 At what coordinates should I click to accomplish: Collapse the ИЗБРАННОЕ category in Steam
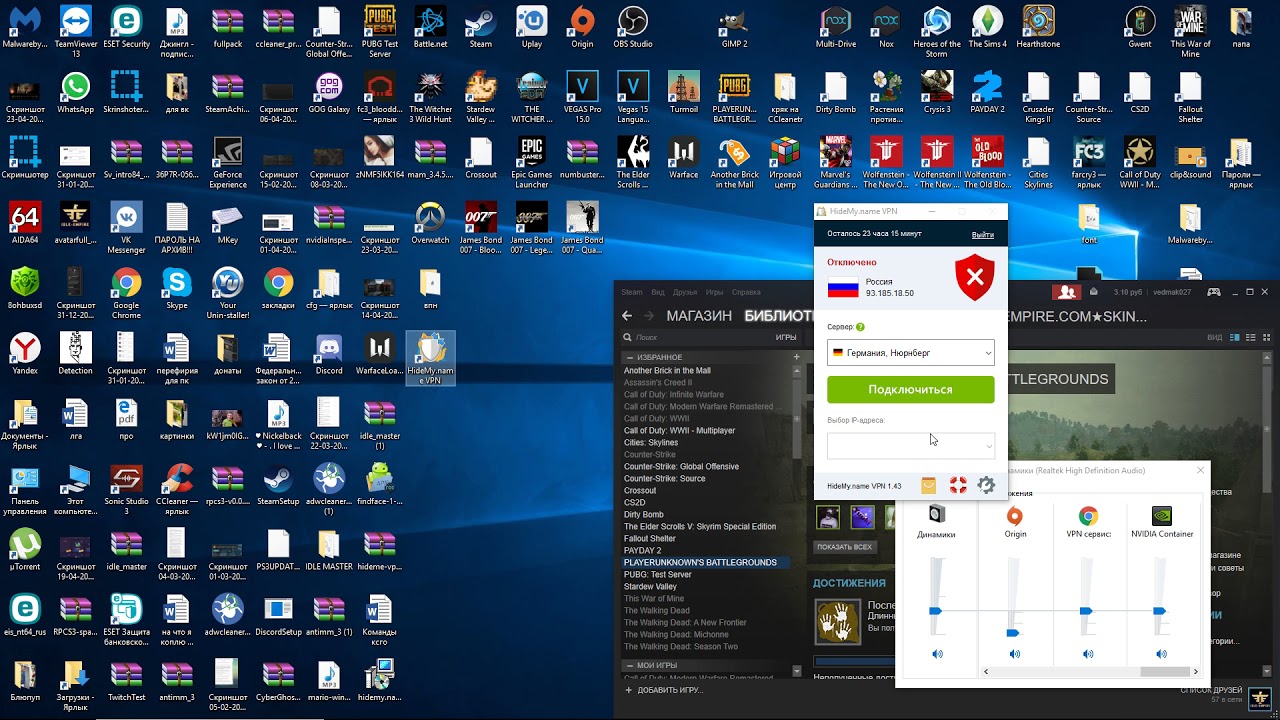[630, 357]
